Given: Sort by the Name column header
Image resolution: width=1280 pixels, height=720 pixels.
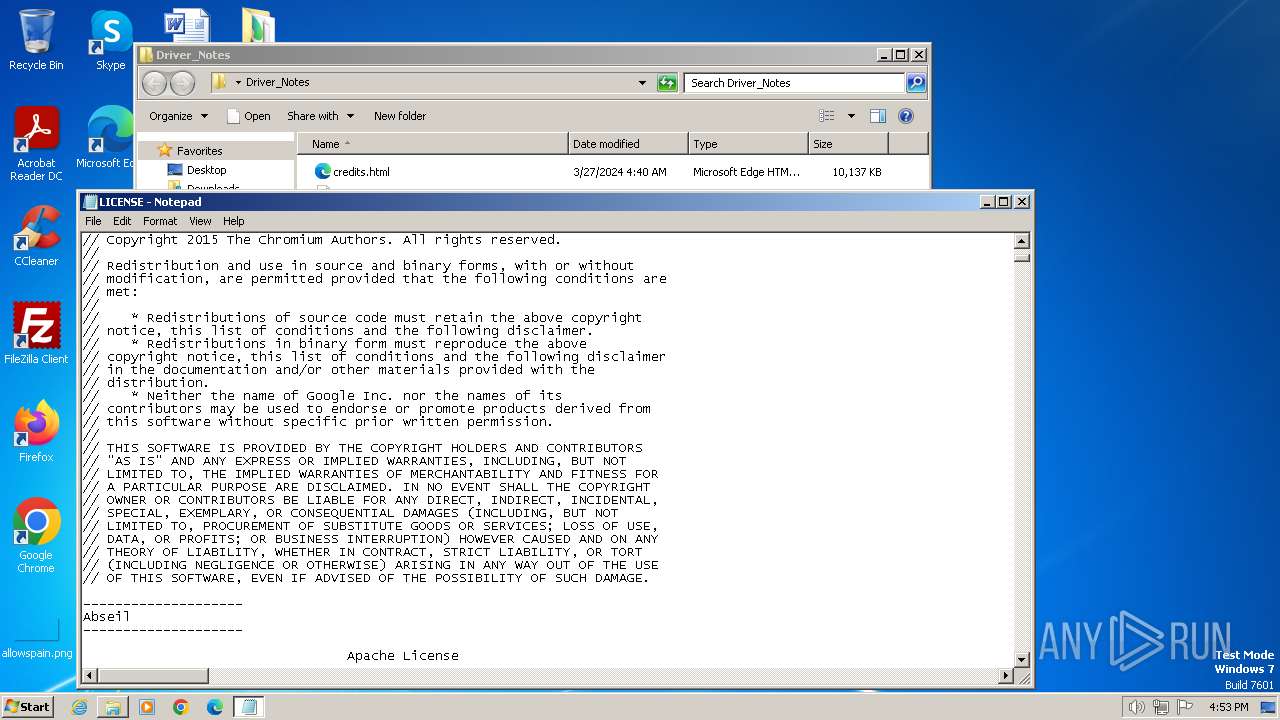Looking at the screenshot, I should point(432,144).
